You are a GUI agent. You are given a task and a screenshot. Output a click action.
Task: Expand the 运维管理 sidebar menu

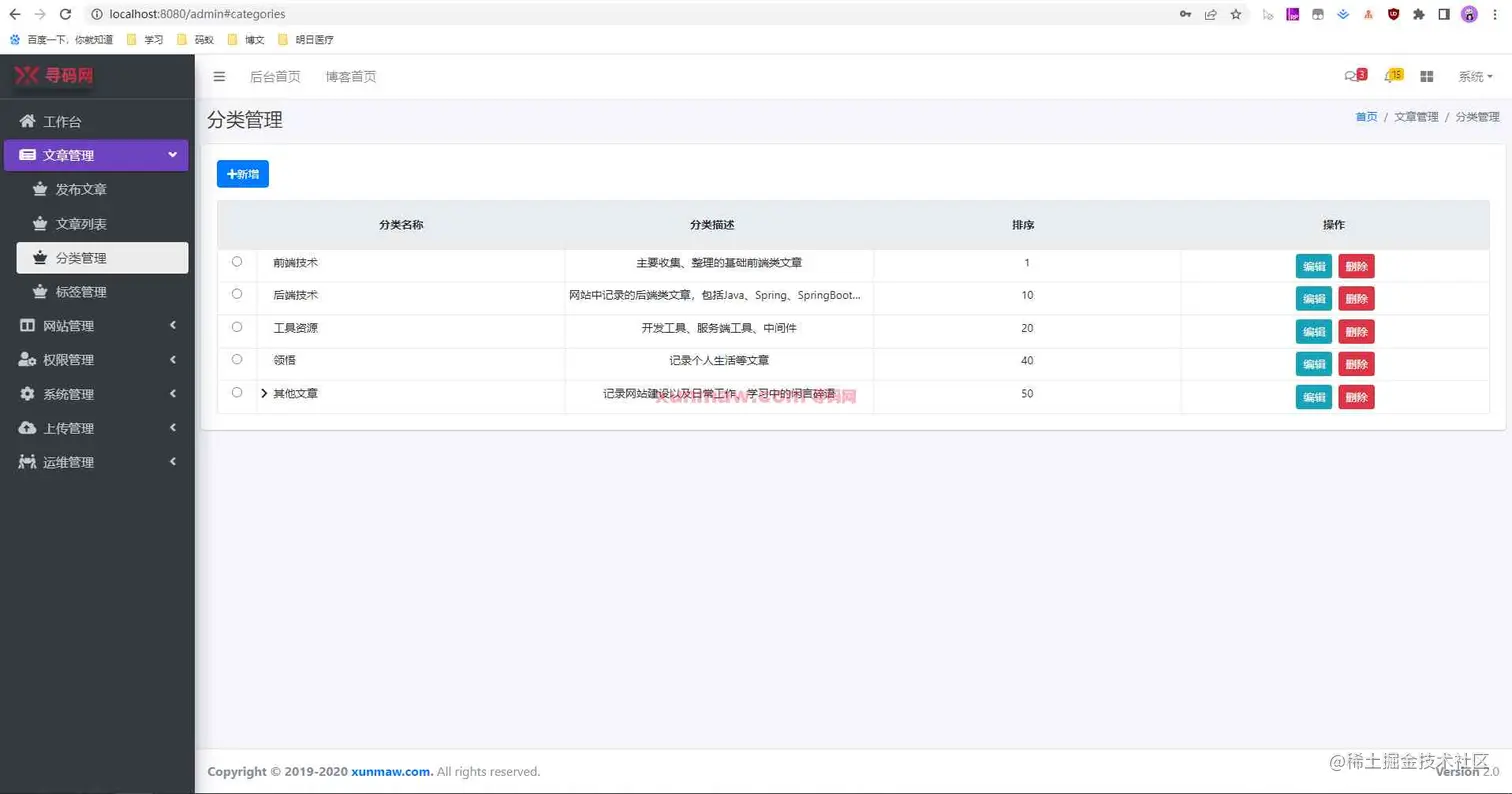coord(96,462)
